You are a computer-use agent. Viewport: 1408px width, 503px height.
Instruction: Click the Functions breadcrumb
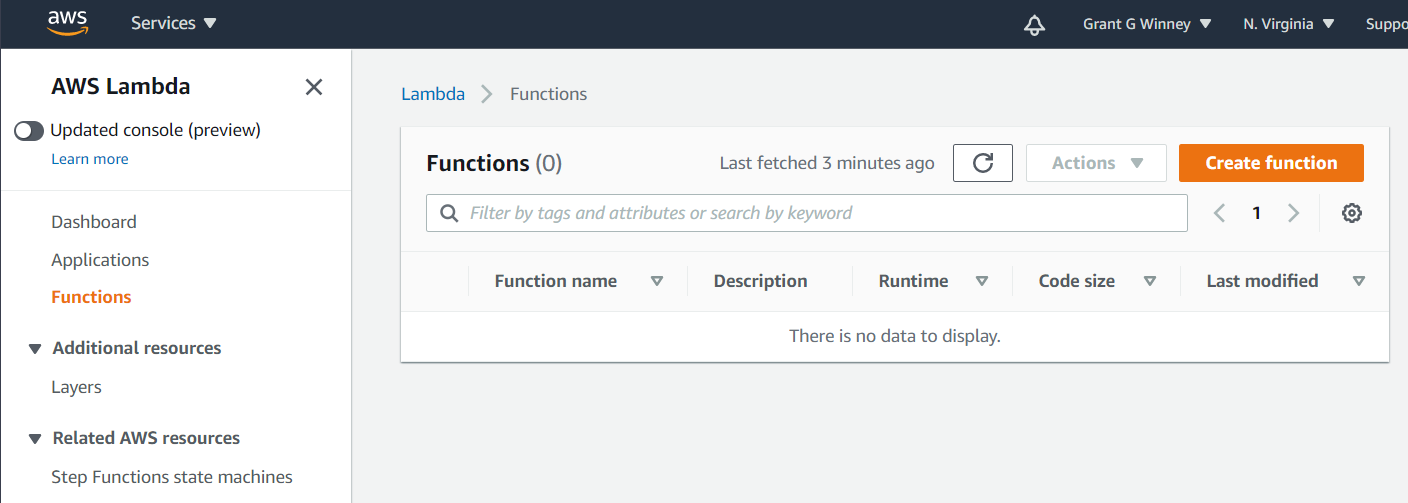tap(549, 94)
